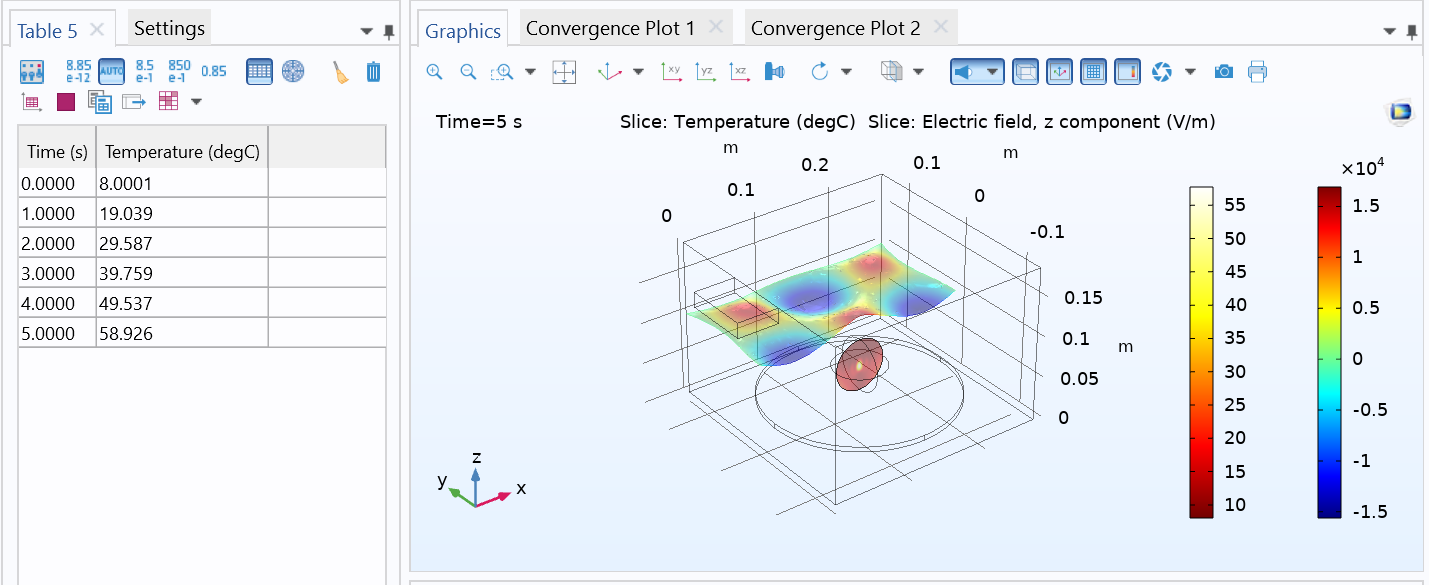Click the Temperature (degC) column header

click(182, 152)
